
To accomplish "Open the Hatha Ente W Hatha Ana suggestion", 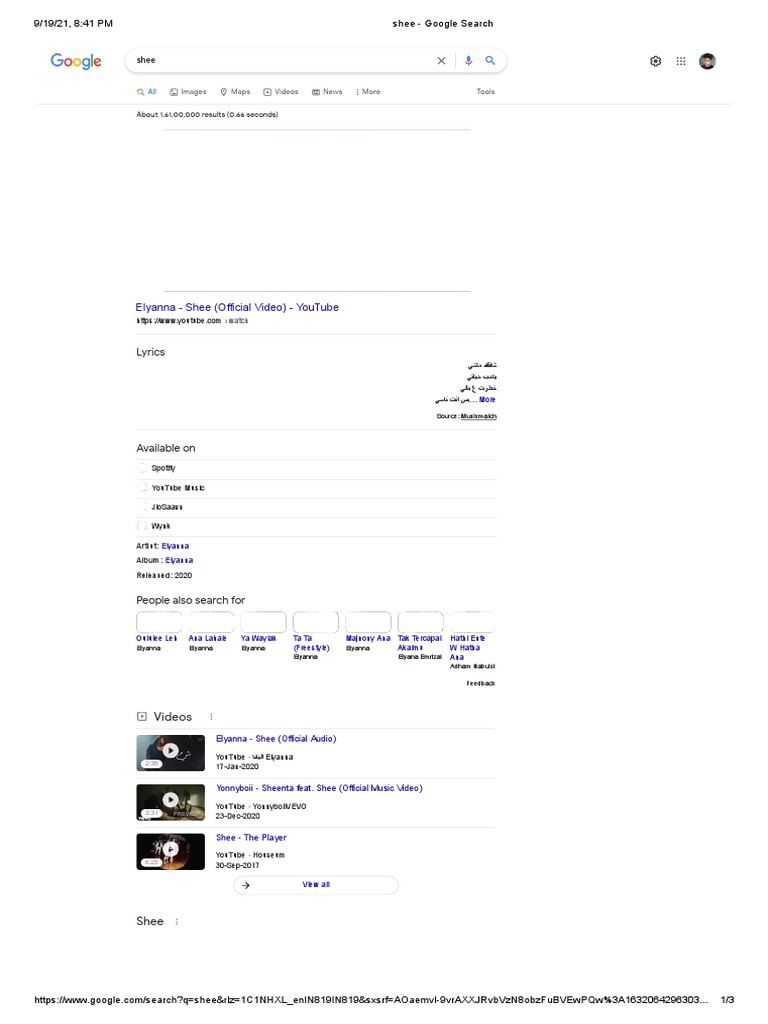I will (x=468, y=647).
